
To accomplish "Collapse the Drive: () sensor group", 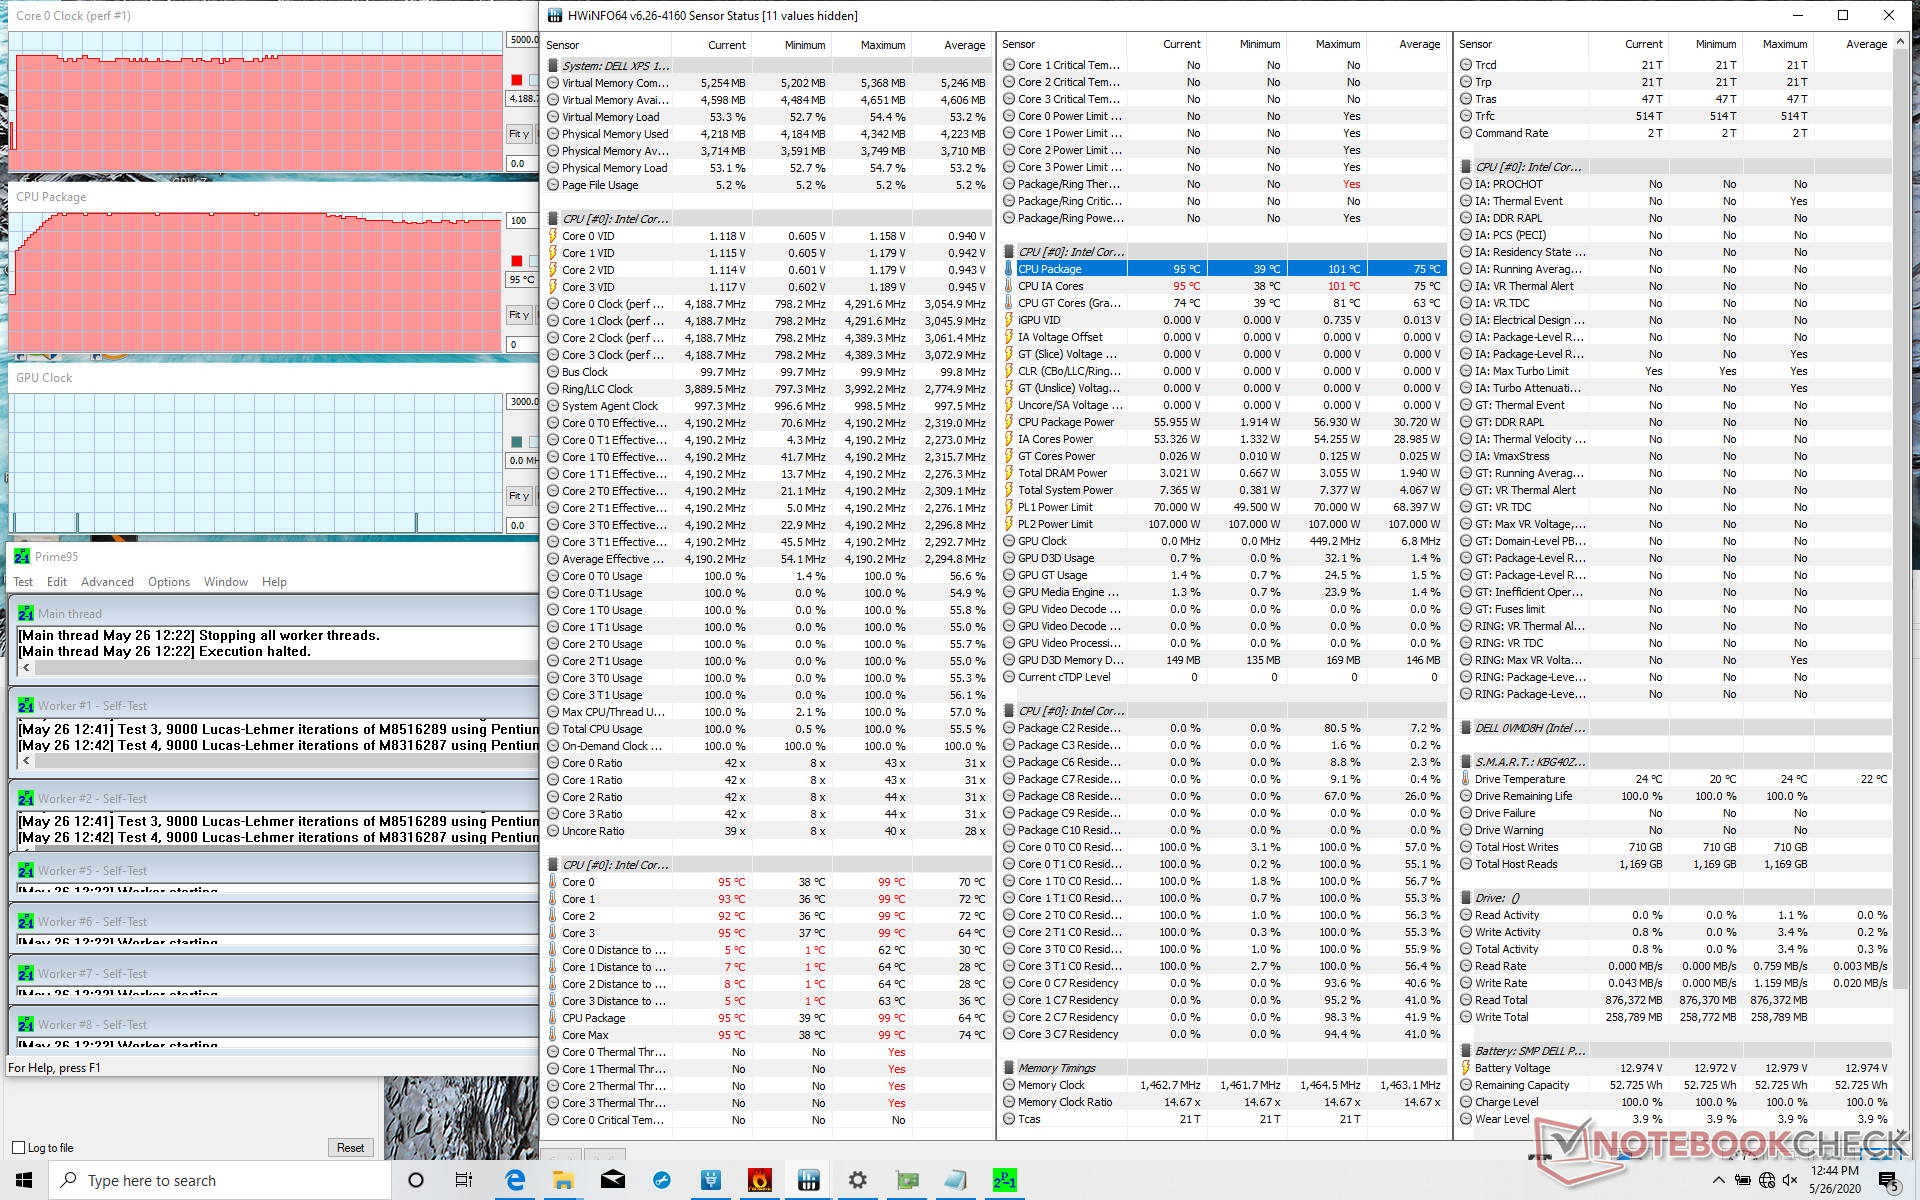I will [x=1466, y=897].
